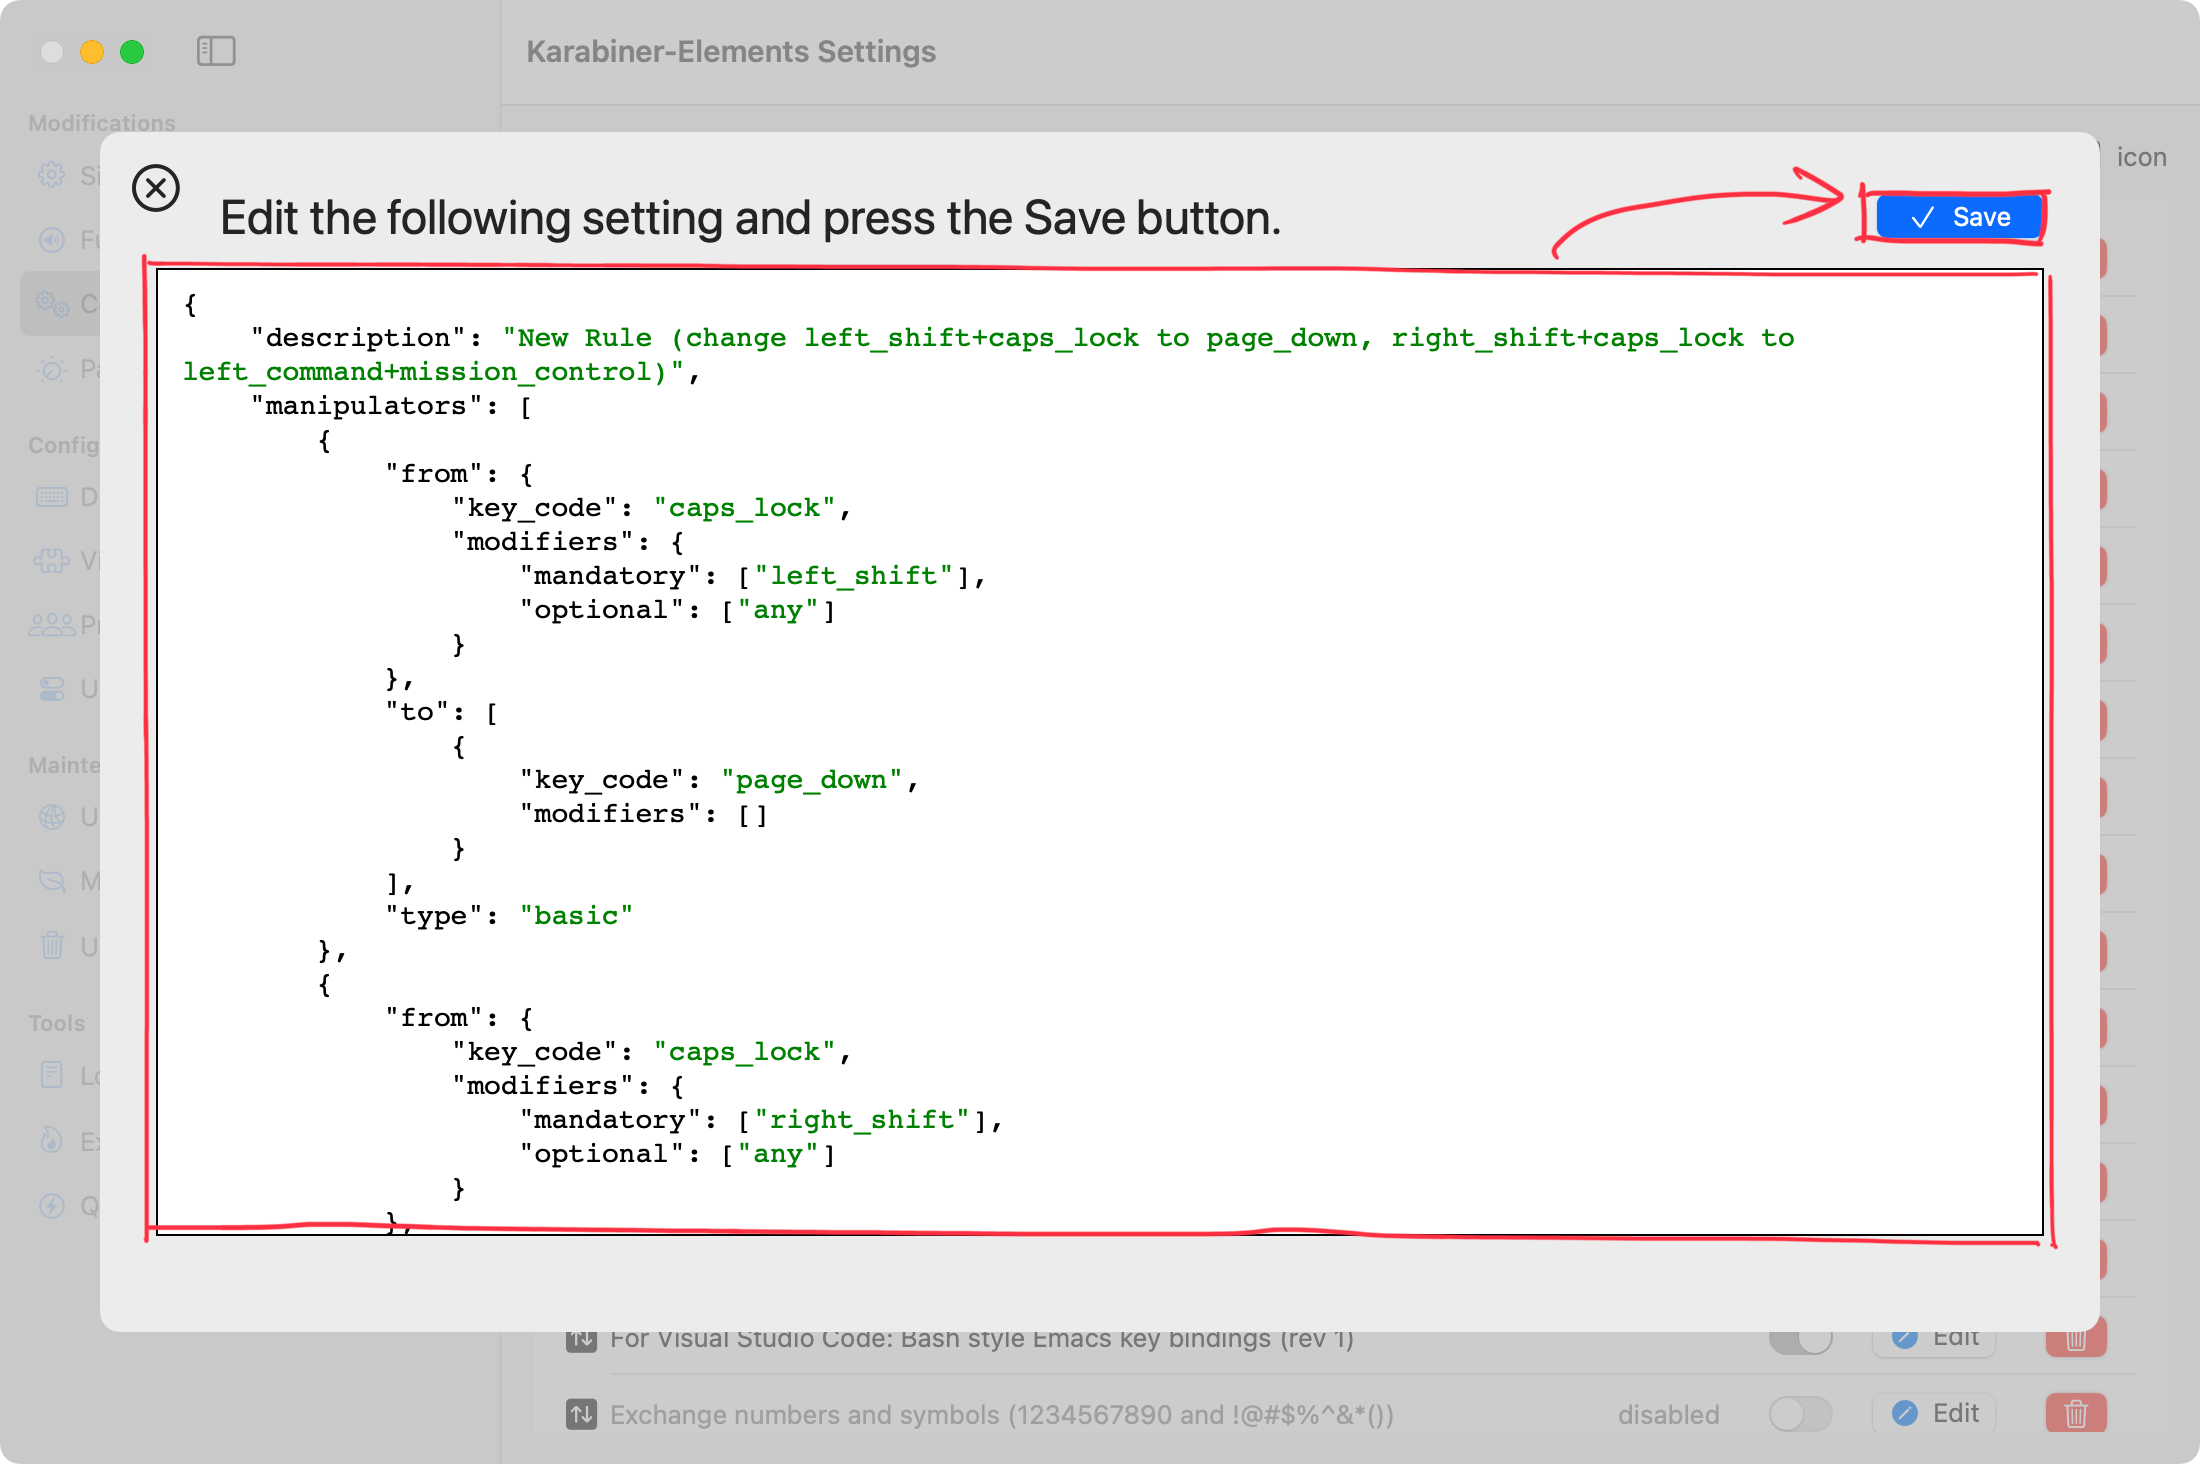Click the "Karabiner-Elements Settings" window title
This screenshot has height=1464, width=2200.
pos(731,51)
